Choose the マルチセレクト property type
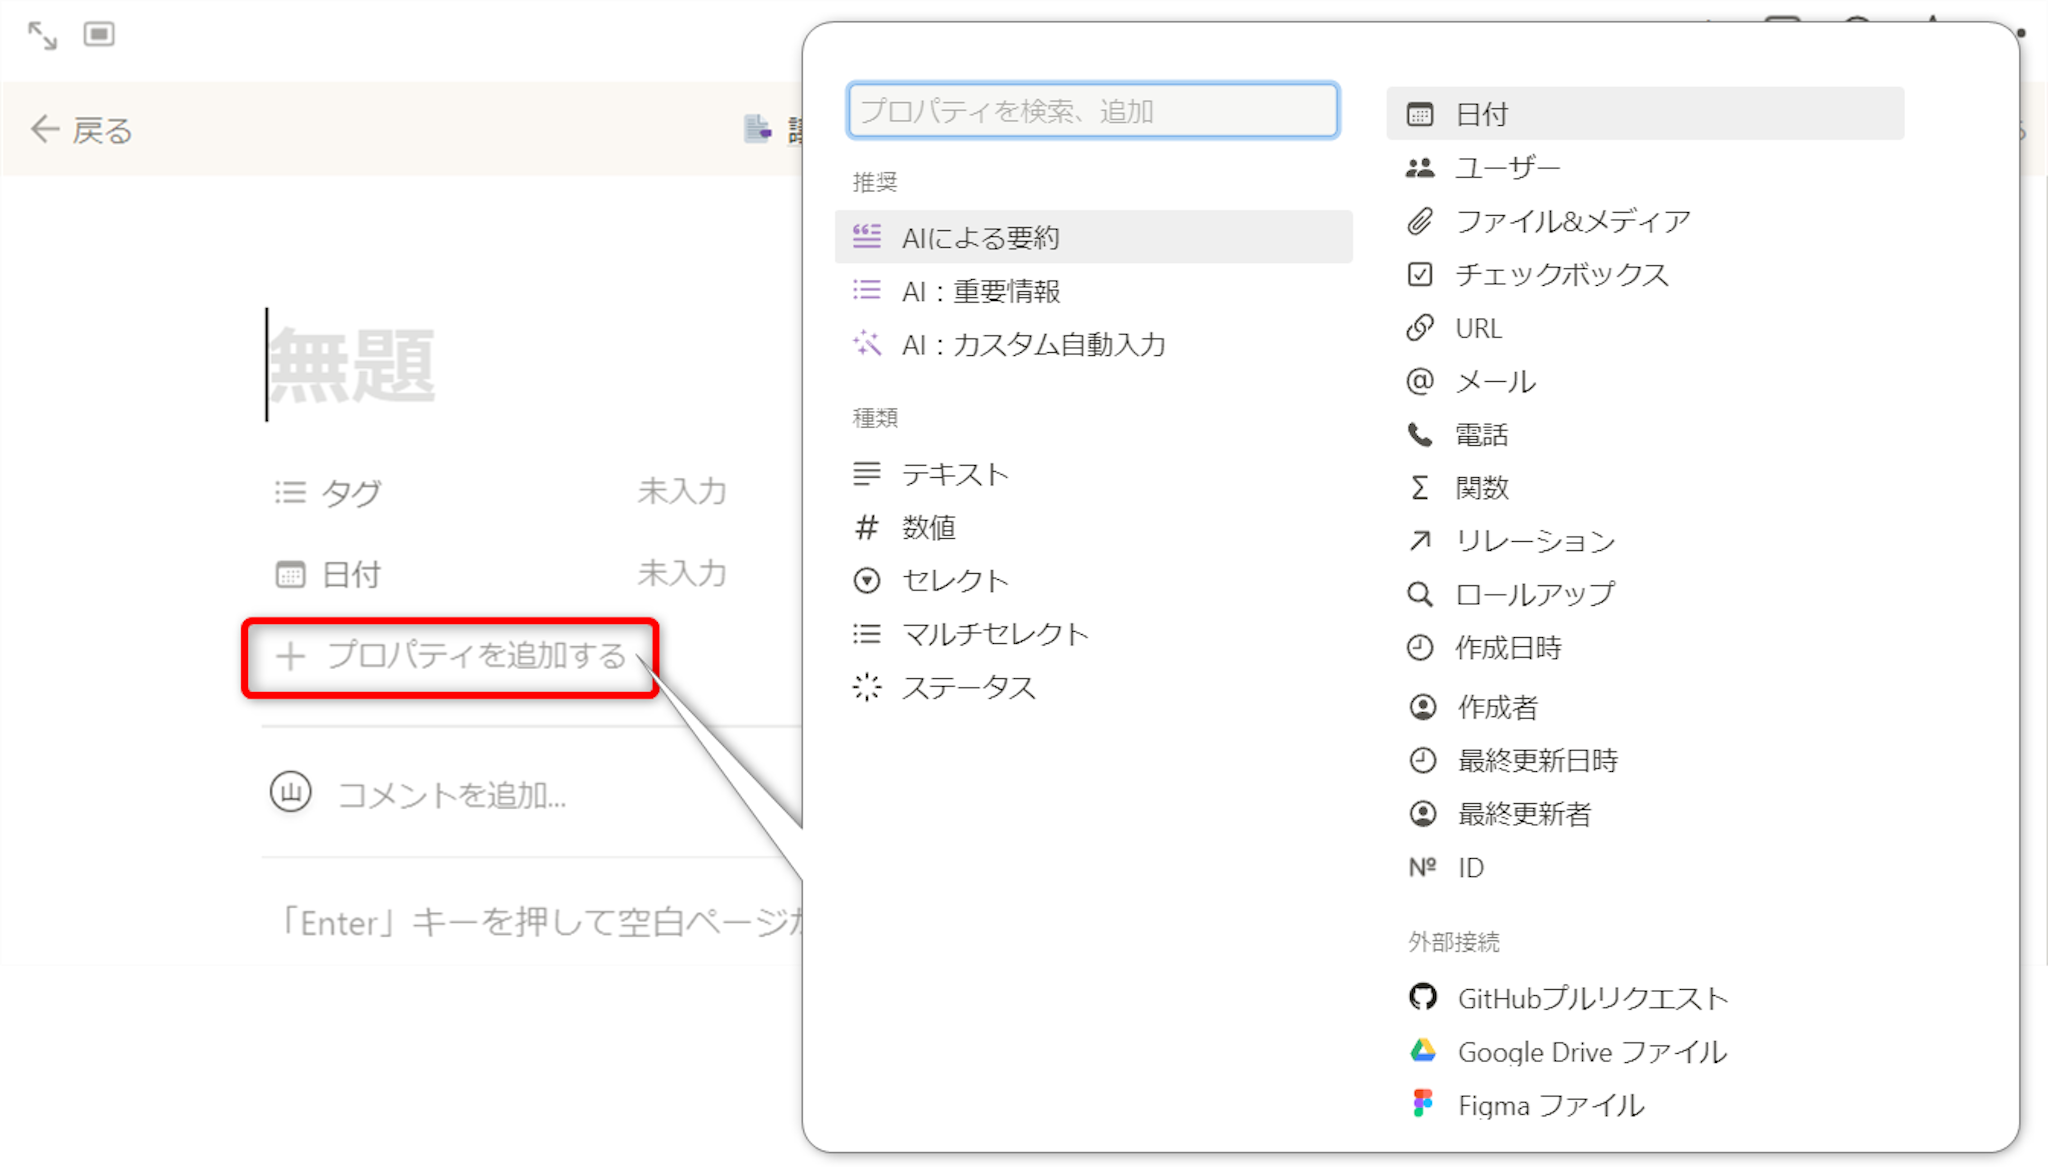This screenshot has width=2048, height=1167. pos(994,634)
